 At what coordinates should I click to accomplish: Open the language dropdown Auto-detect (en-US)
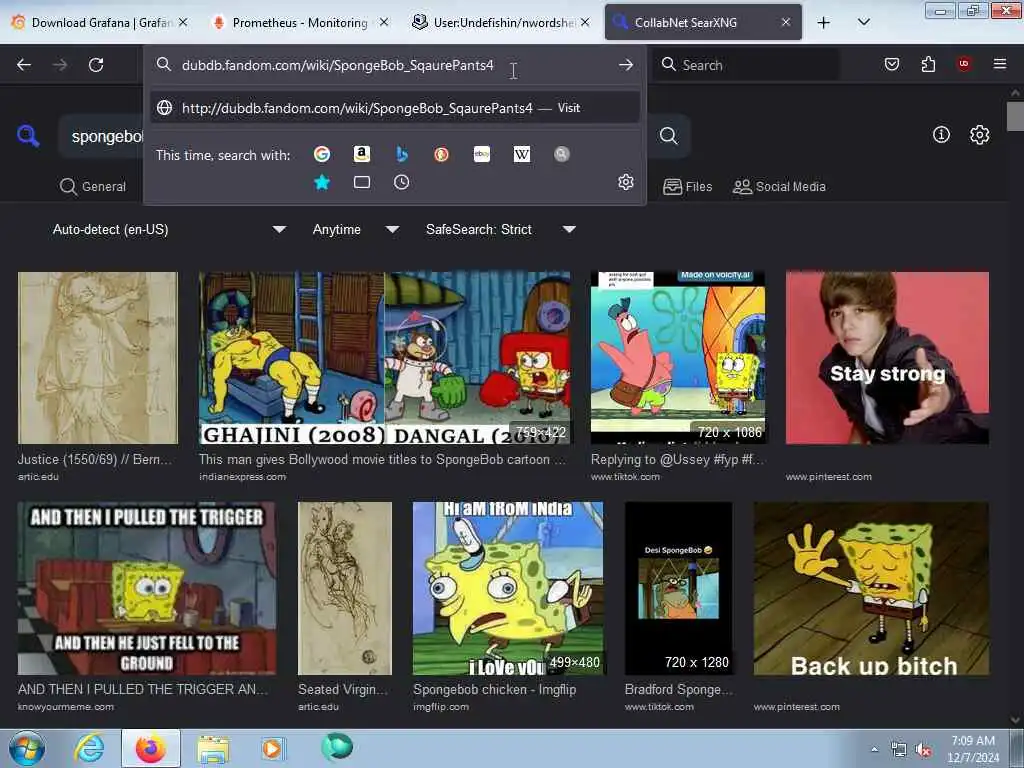pos(170,229)
